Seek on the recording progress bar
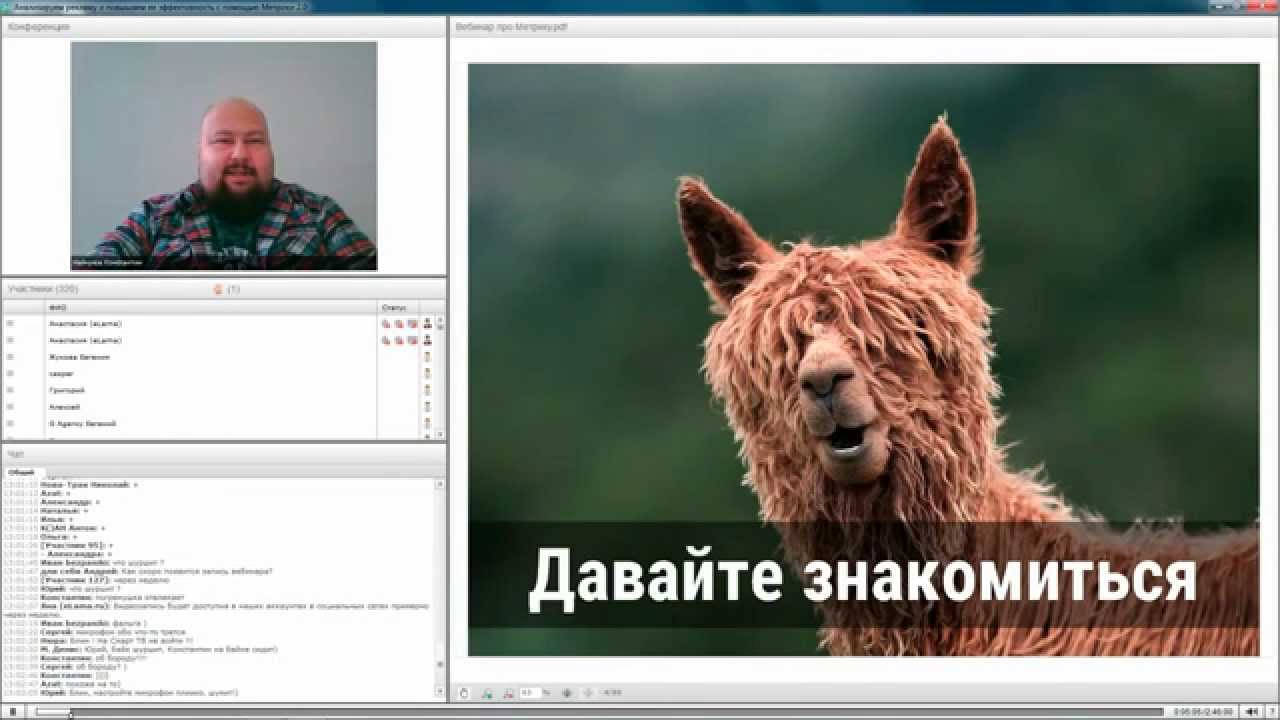 click(x=600, y=712)
